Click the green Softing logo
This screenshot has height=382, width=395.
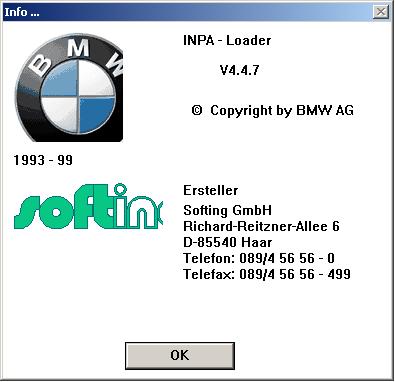(x=88, y=207)
